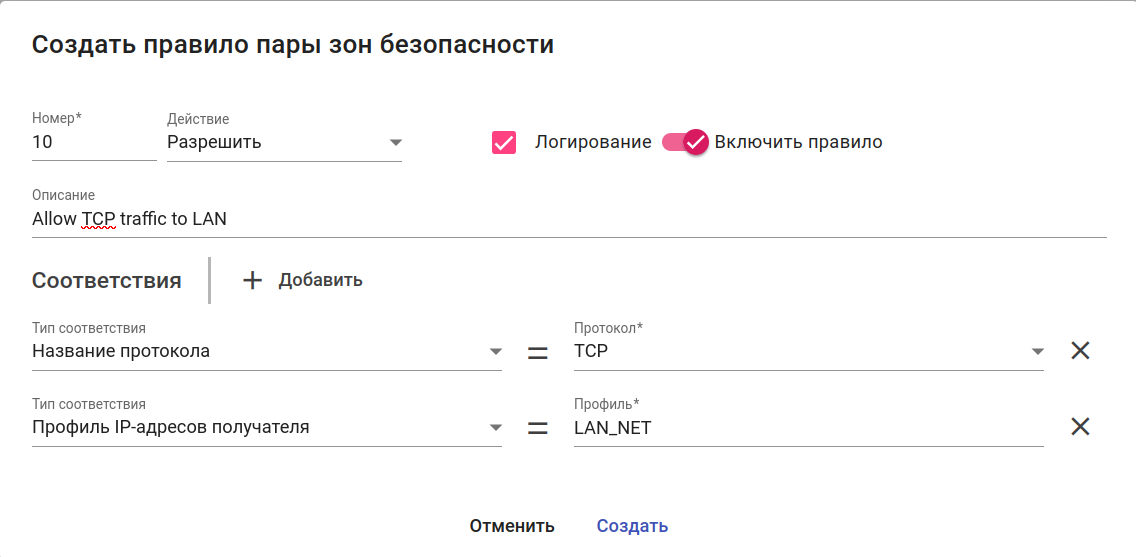Click arrow beside Название протокола
The height and width of the screenshot is (557, 1136).
(495, 351)
